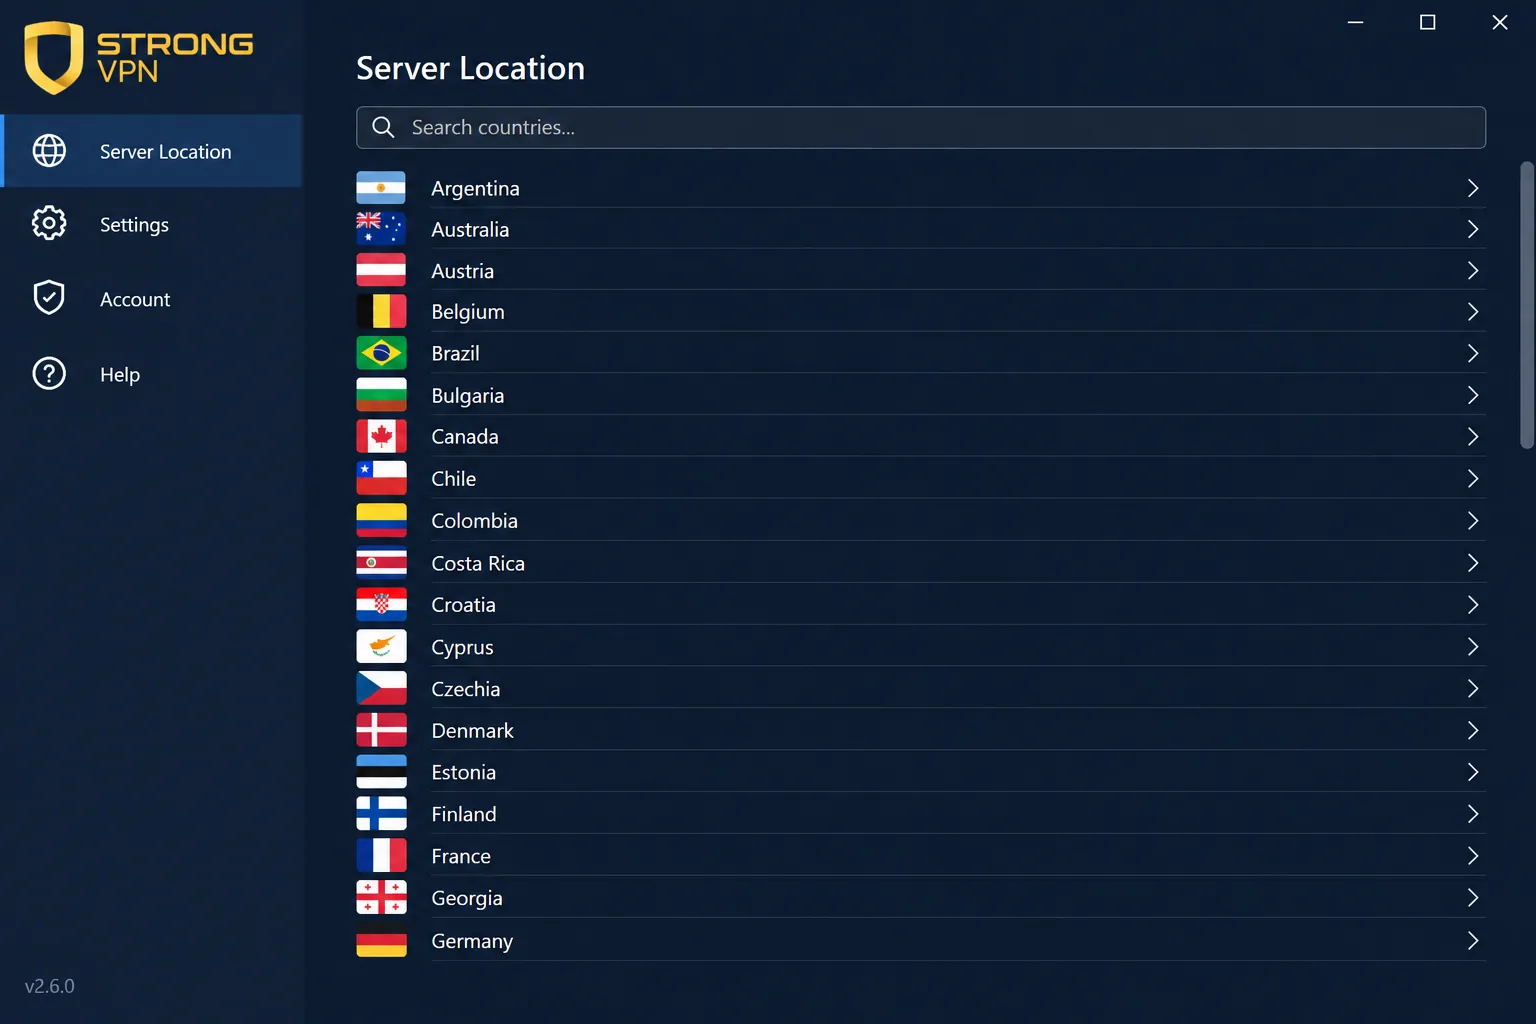Expand Brazil server list chevron
The width and height of the screenshot is (1536, 1024).
point(1472,353)
